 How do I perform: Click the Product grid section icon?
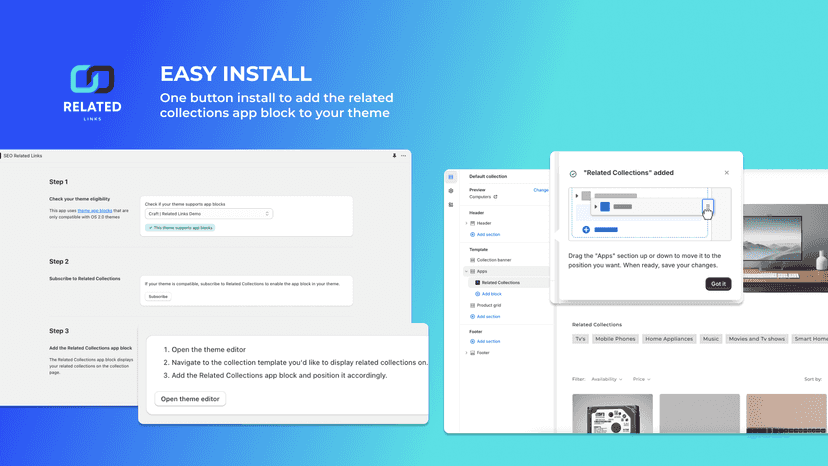473,305
